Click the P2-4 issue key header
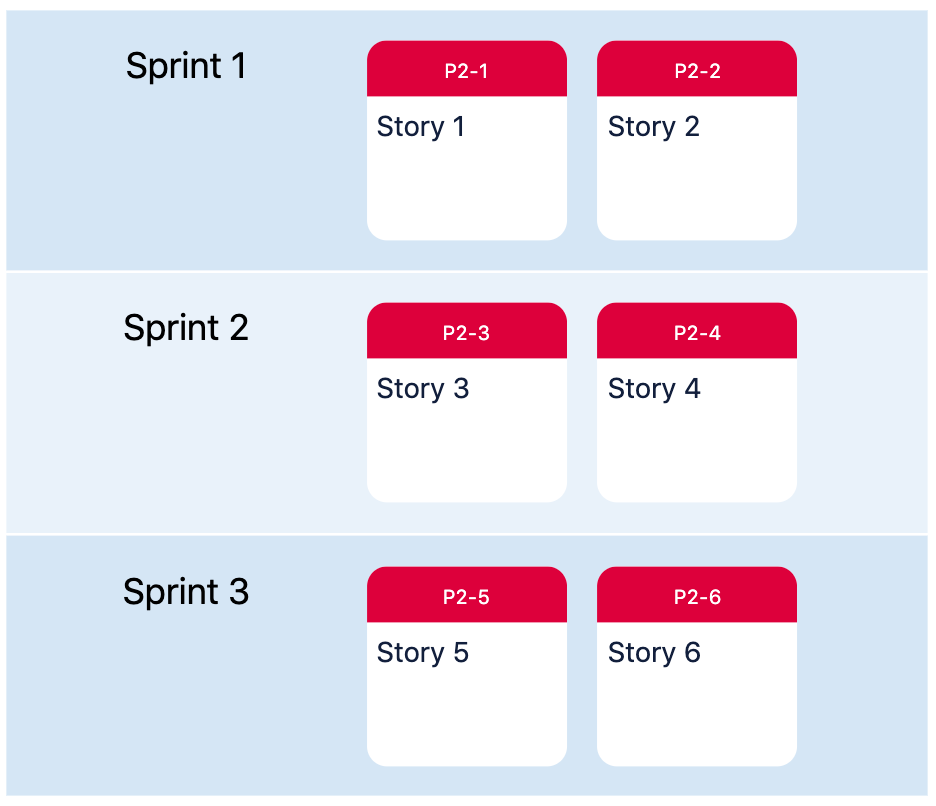Viewport: 936px width, 806px height. 697,333
